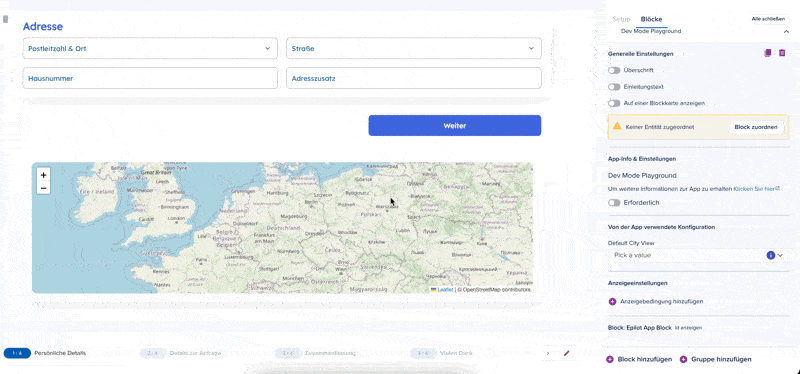This screenshot has height=374, width=800.
Task: Click plus icon beside Block hinzufügen
Action: (610, 359)
